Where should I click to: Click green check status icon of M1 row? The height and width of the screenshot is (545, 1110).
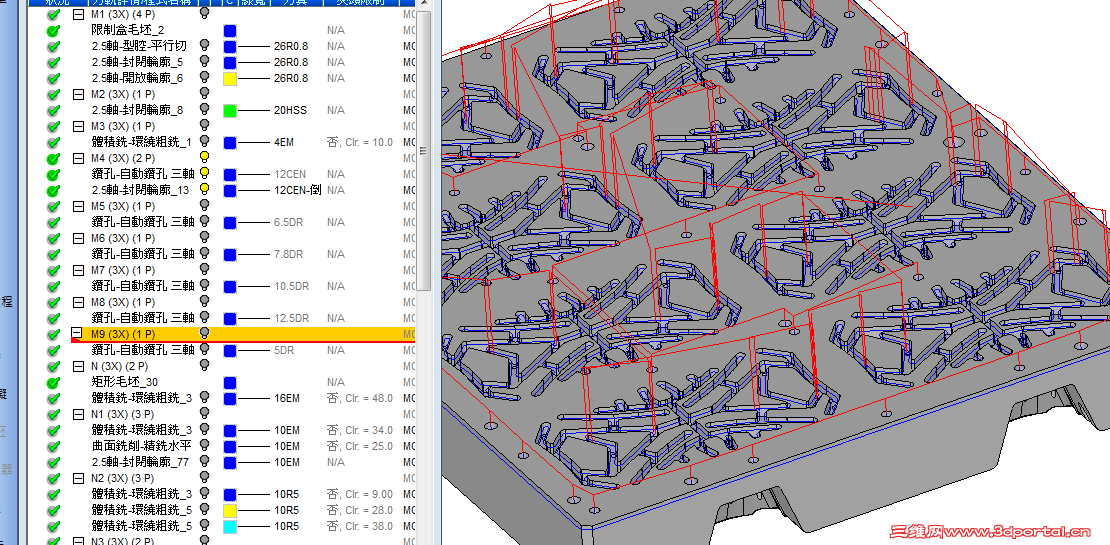53,14
